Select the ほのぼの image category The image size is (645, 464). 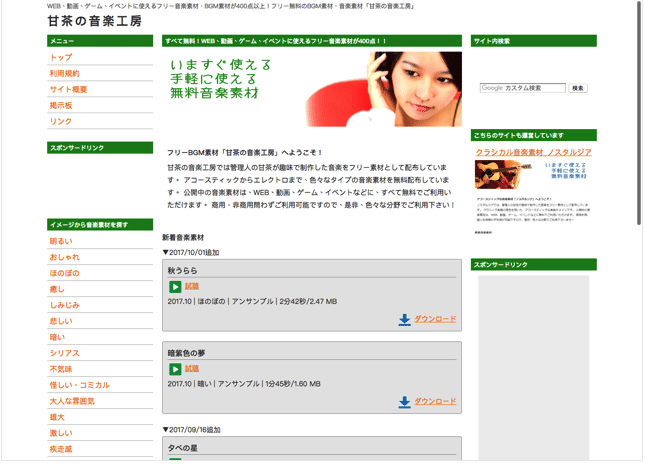[65, 273]
